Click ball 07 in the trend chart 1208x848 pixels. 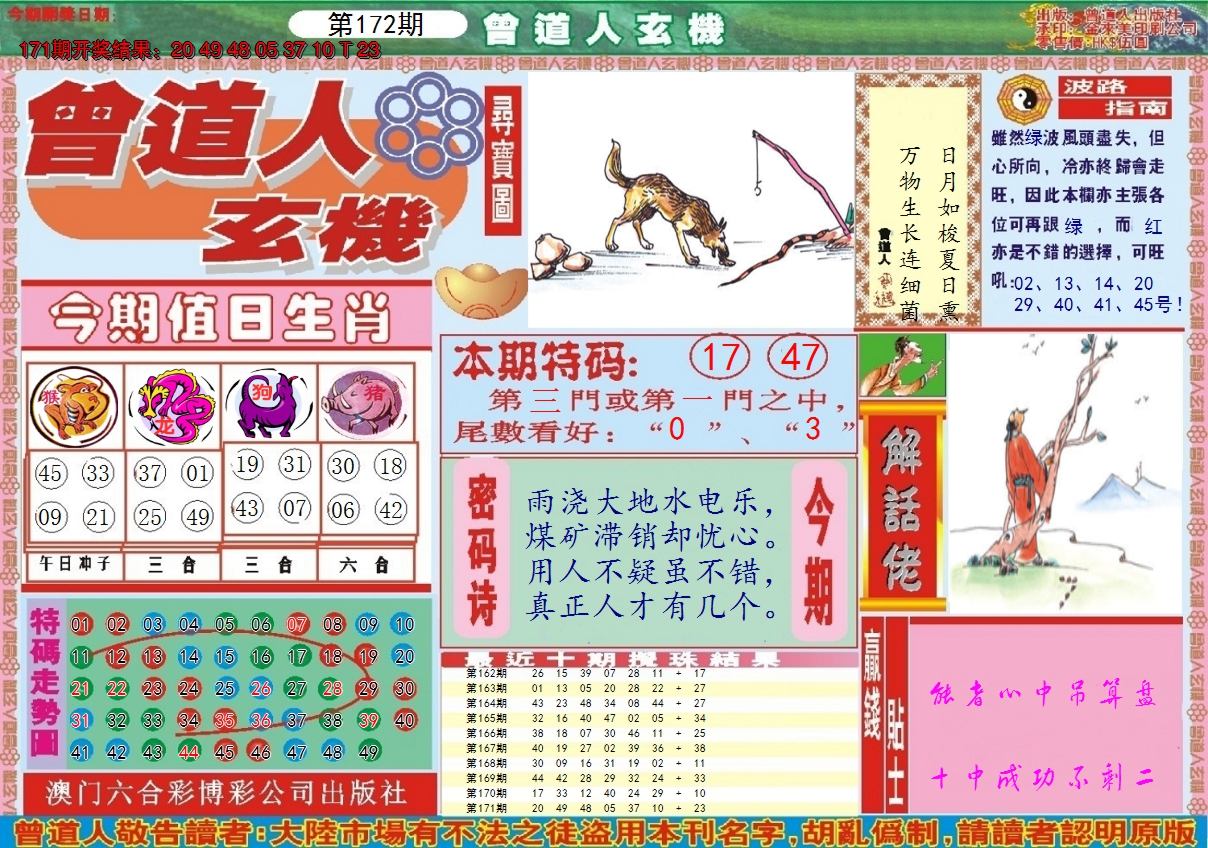297,625
